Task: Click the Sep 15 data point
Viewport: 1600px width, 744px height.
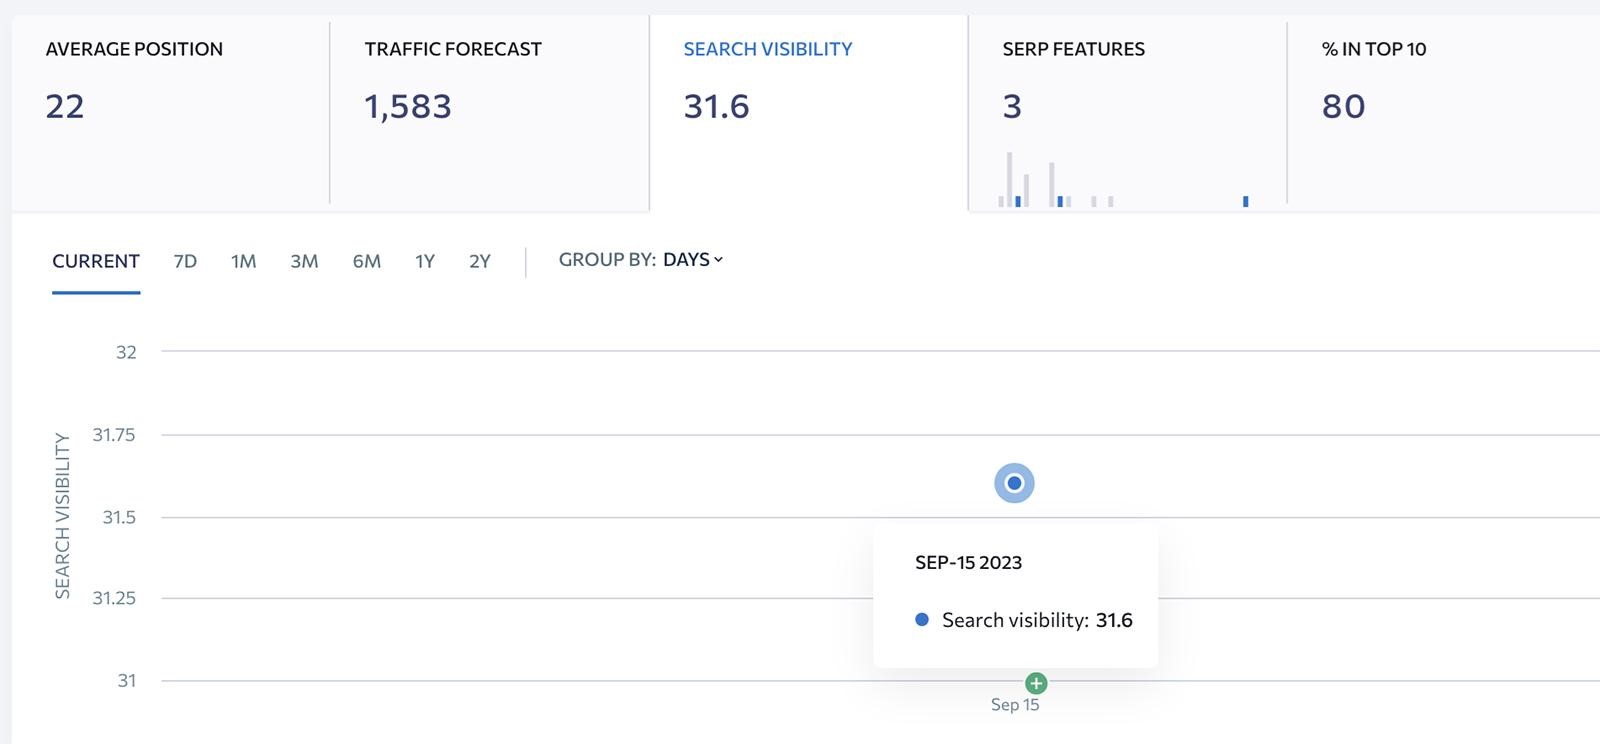Action: 1014,483
